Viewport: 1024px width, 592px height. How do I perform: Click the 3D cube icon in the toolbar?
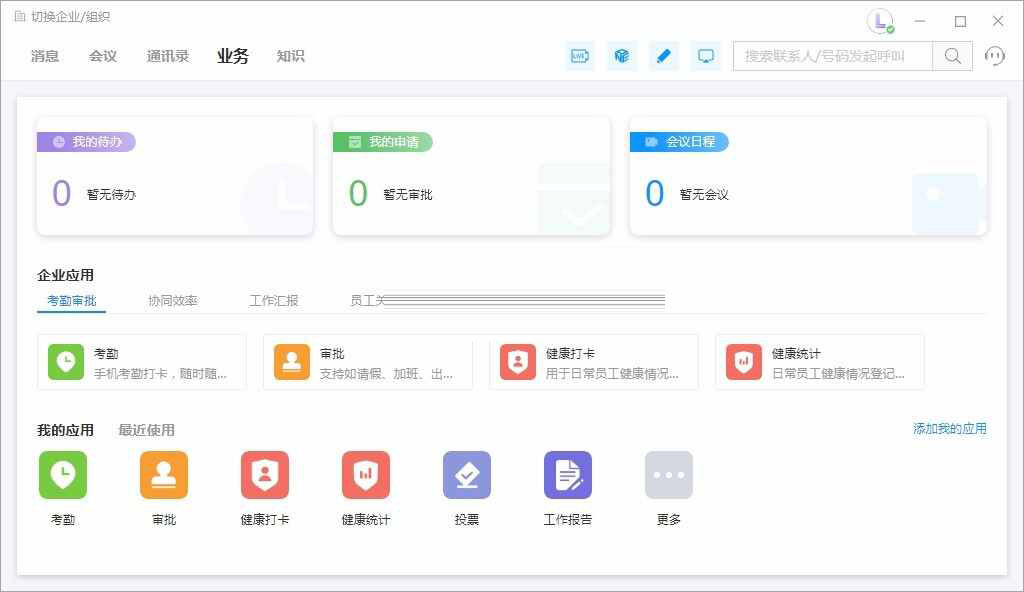tap(621, 56)
